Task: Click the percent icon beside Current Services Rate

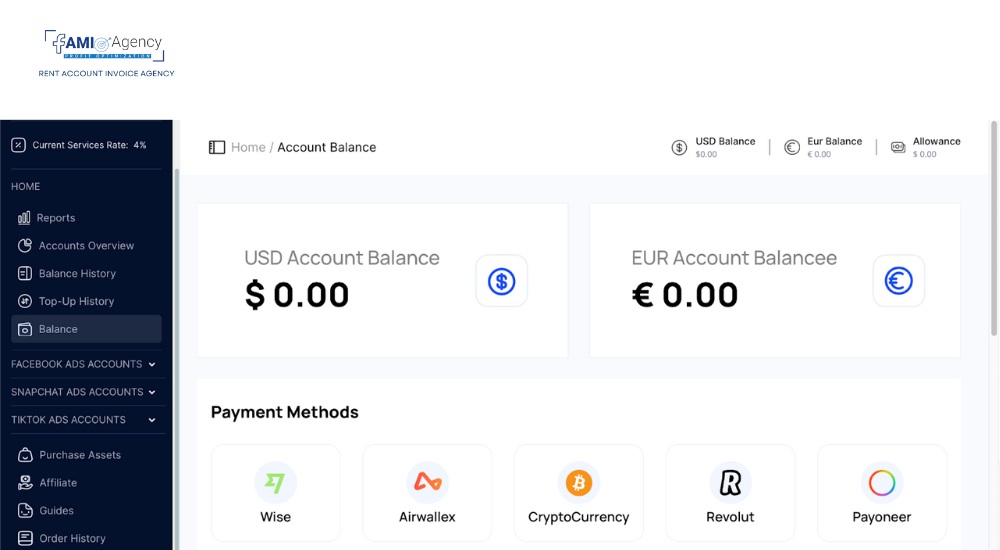Action: click(x=18, y=145)
